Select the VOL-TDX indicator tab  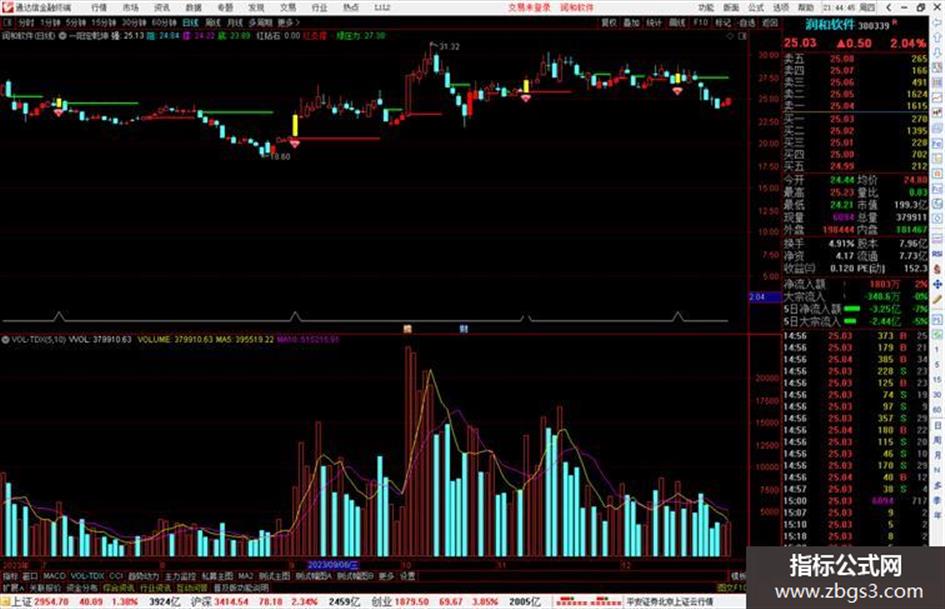(x=87, y=576)
